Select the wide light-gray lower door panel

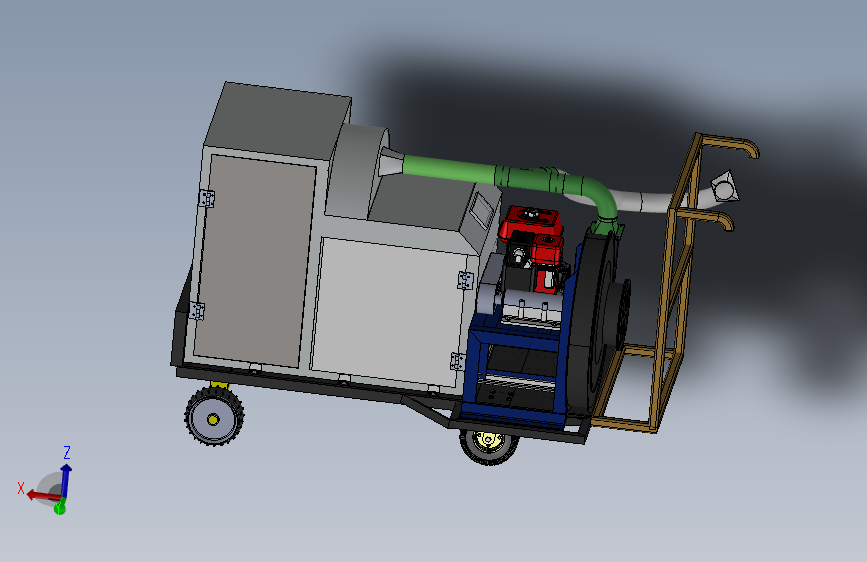tap(389, 313)
